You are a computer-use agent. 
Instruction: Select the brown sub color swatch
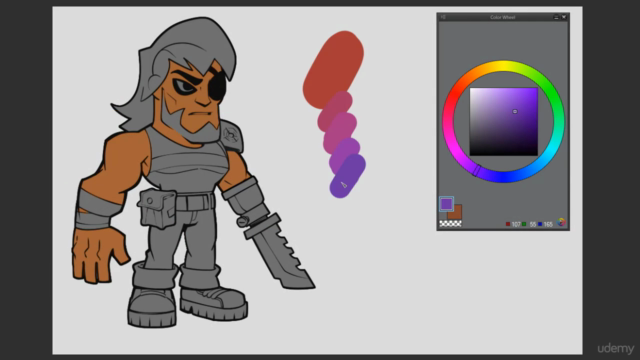[x=456, y=213]
